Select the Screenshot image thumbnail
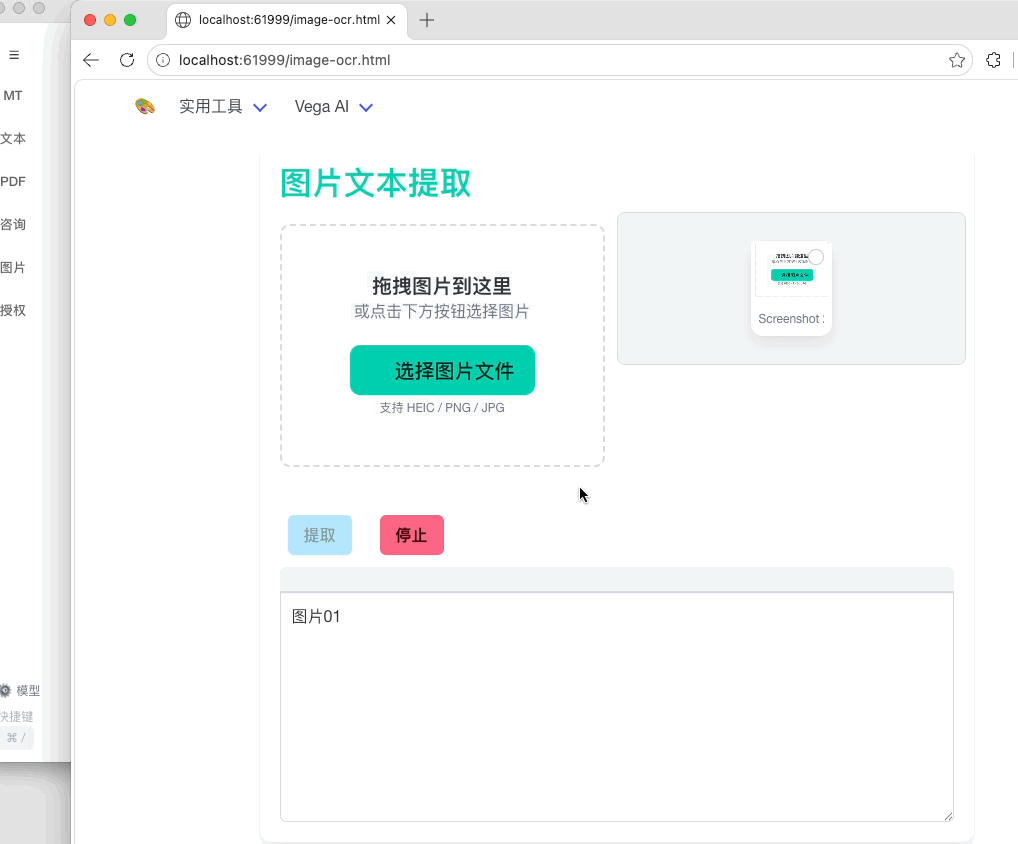The width and height of the screenshot is (1018, 844). 791,288
